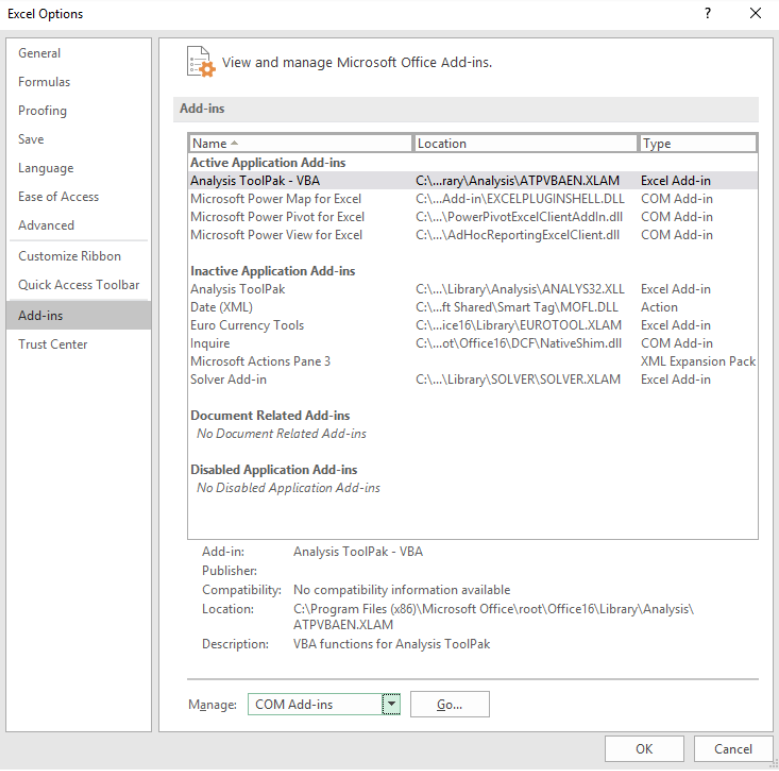779x771 pixels.
Task: Click the EUROTOOL.XLAM location cell
Action: click(x=519, y=325)
